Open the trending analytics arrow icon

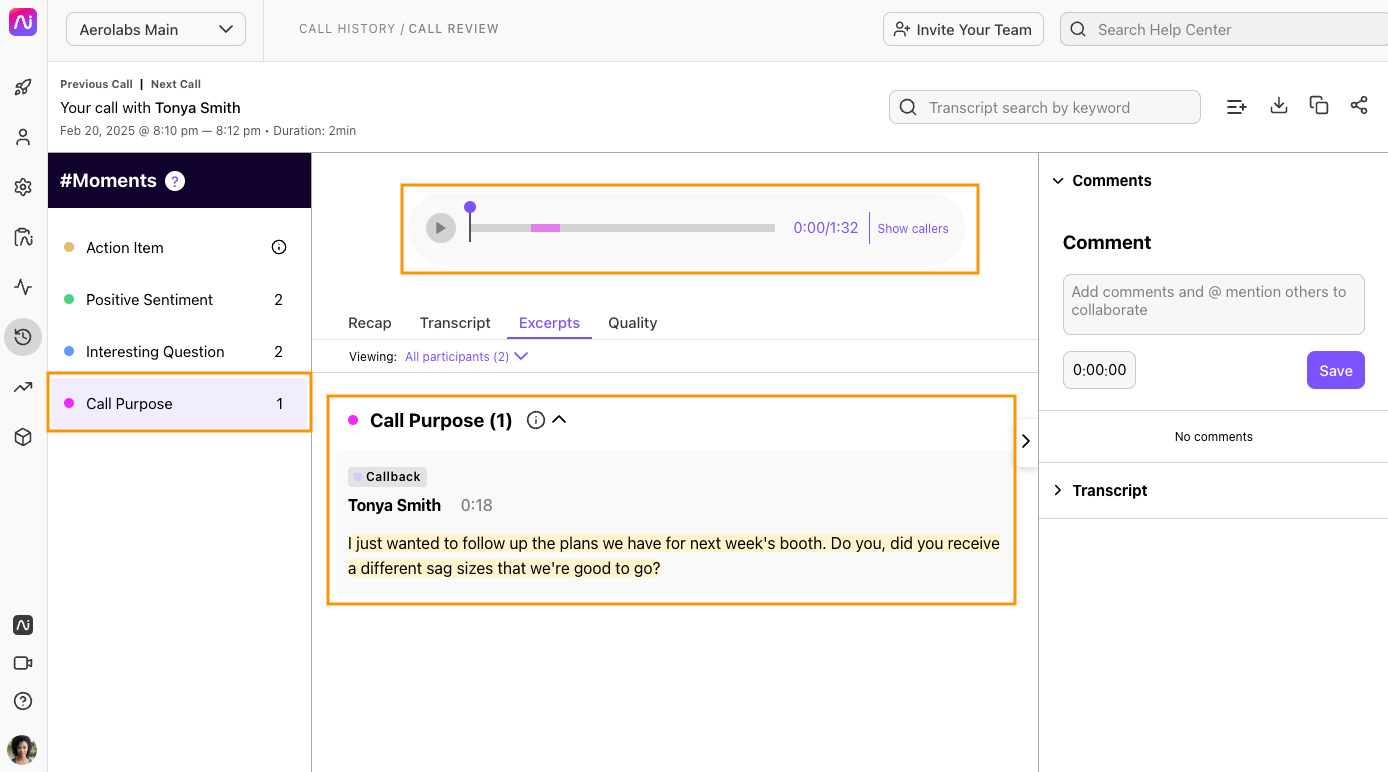(23, 387)
